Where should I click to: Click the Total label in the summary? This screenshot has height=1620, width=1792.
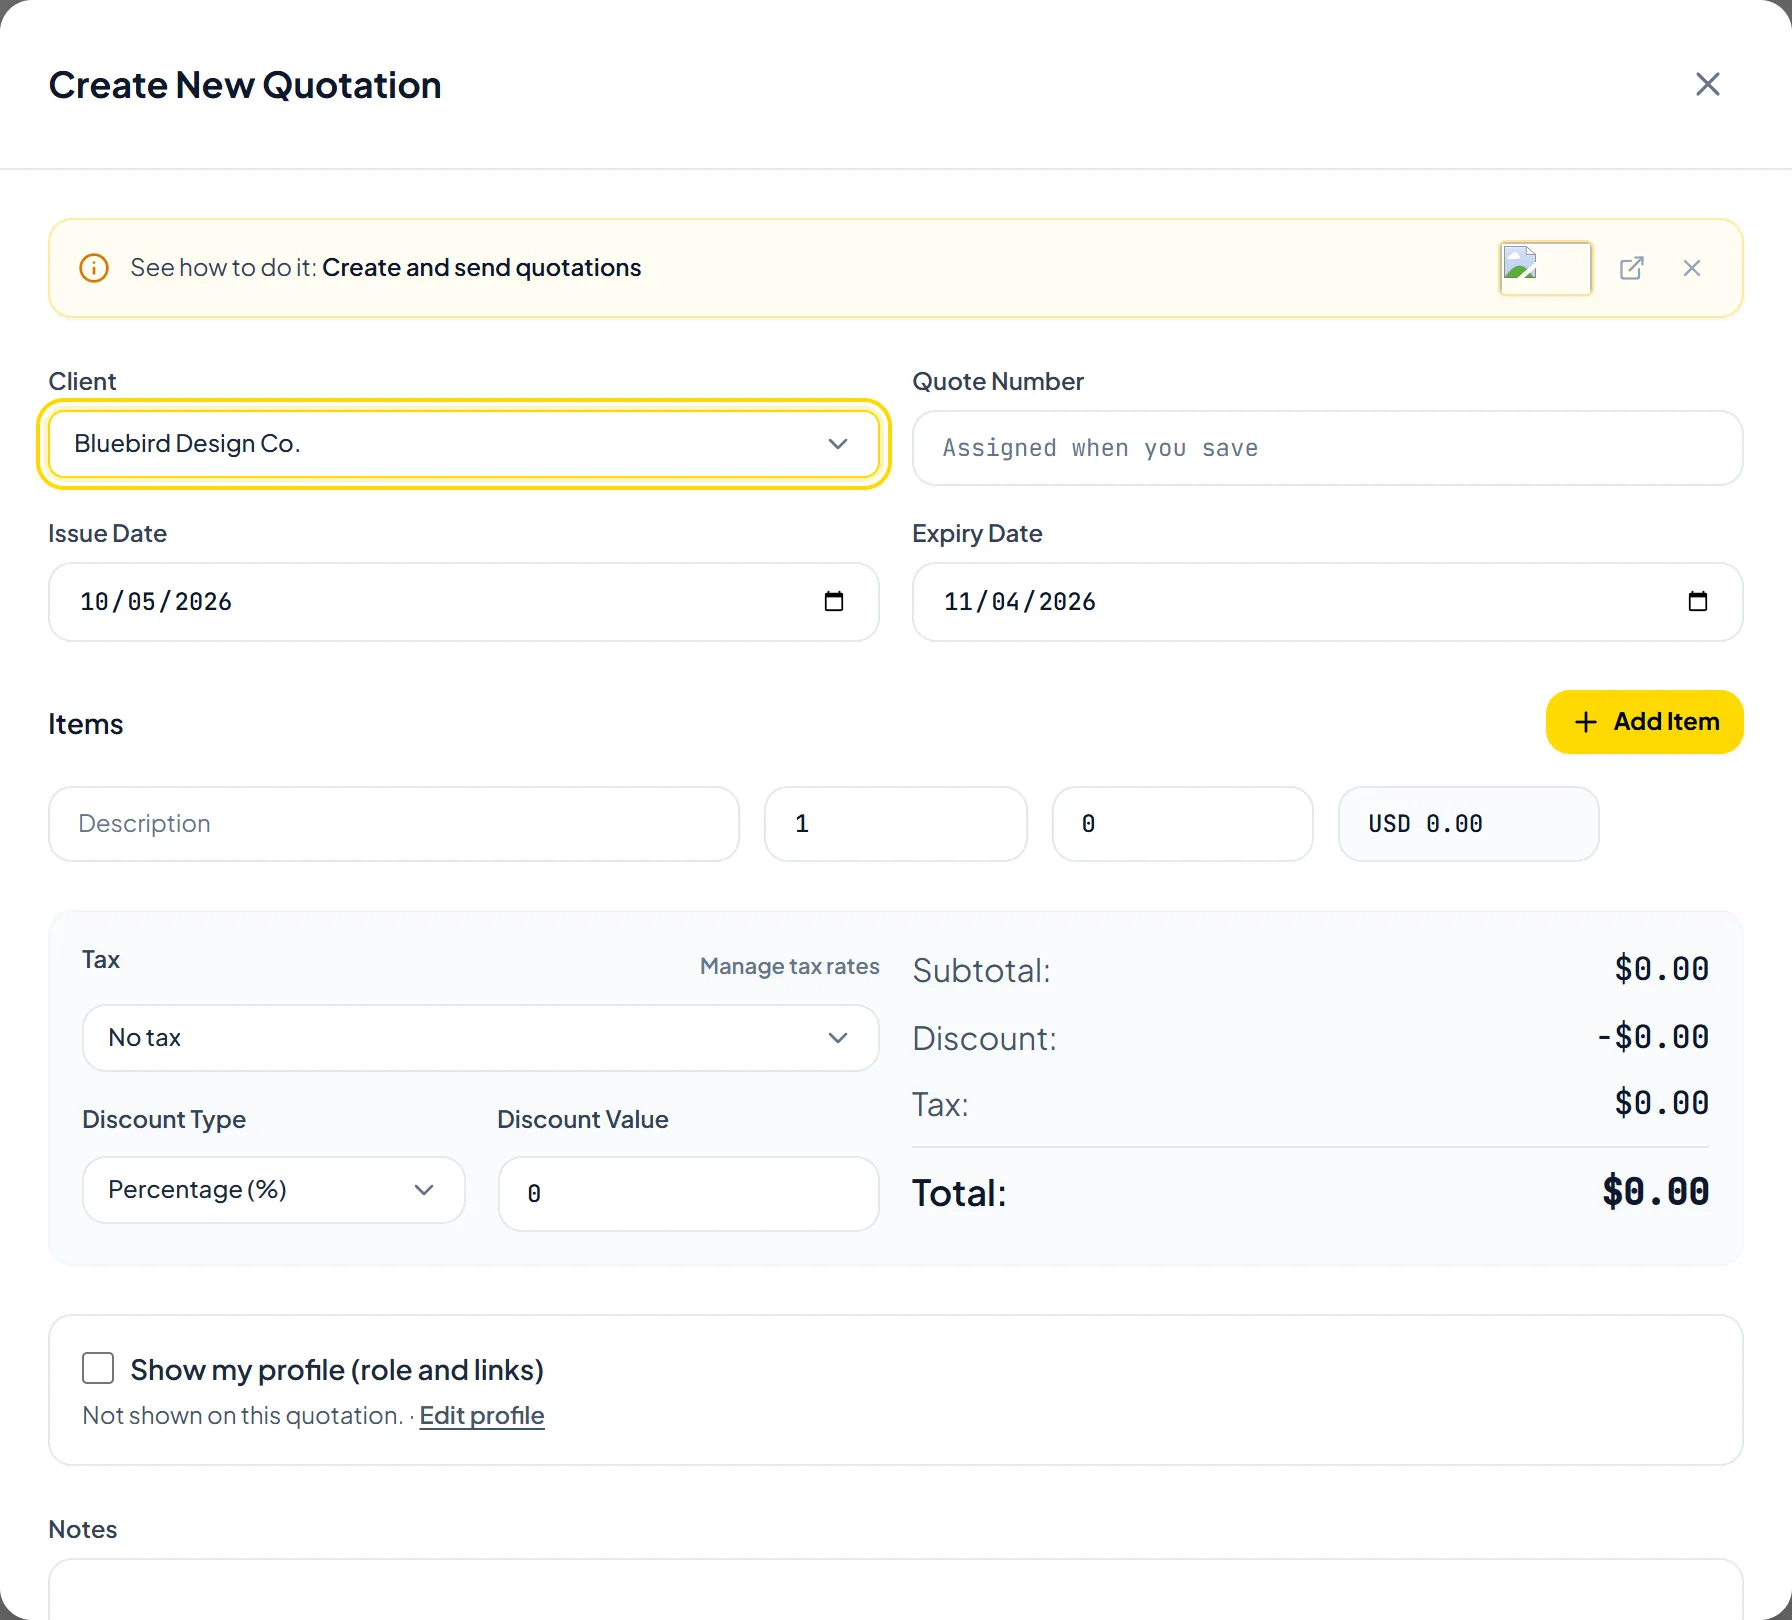click(x=959, y=1193)
